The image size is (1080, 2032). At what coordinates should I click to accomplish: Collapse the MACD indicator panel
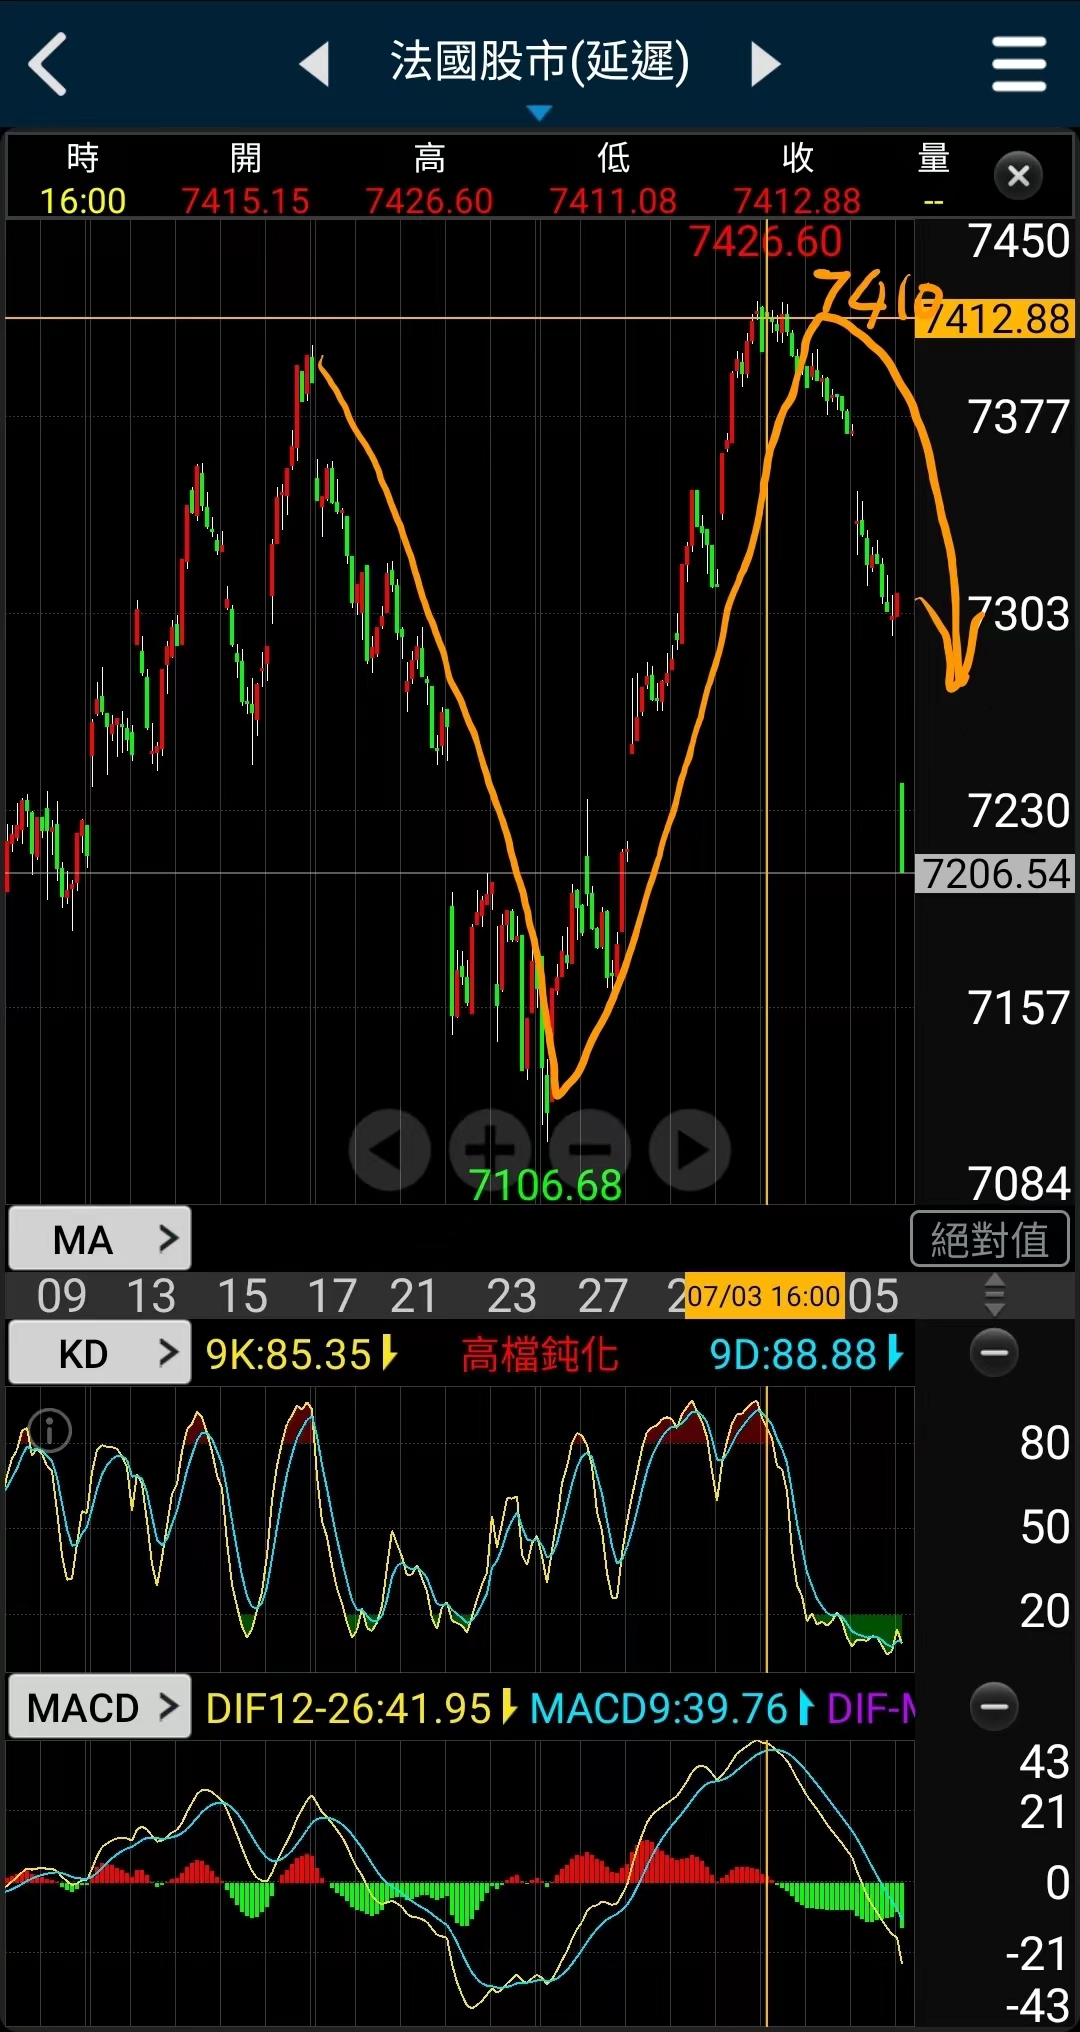coord(994,1706)
